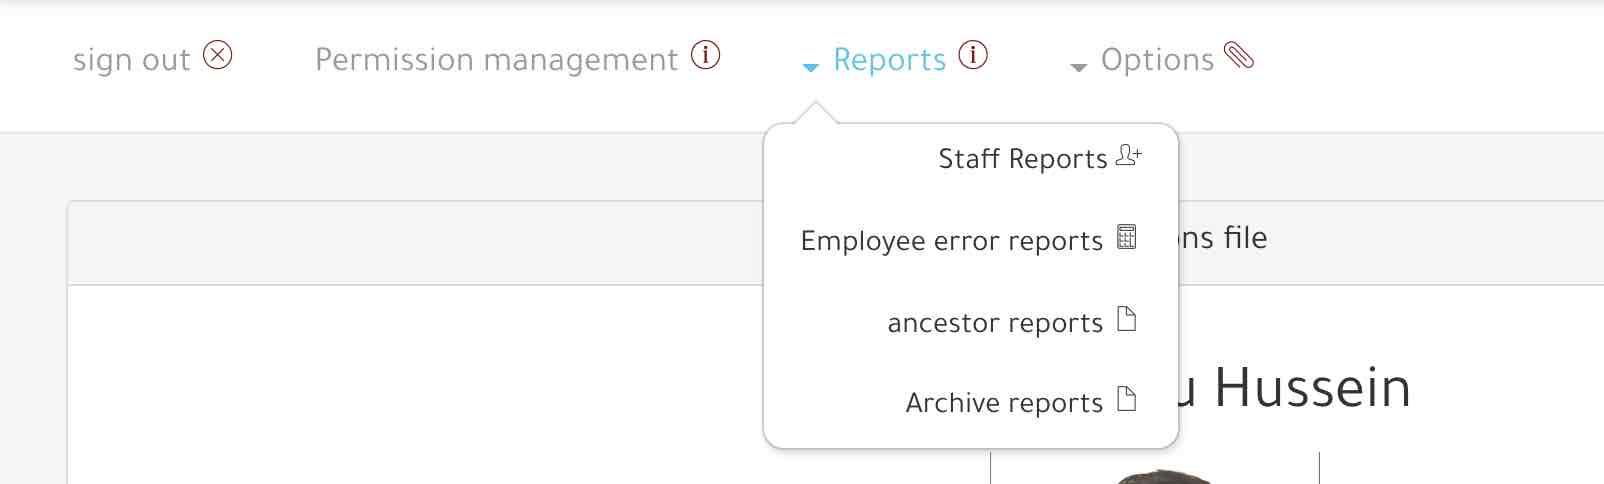Click the sign out circled X icon
This screenshot has width=1604, height=484.
(x=218, y=55)
